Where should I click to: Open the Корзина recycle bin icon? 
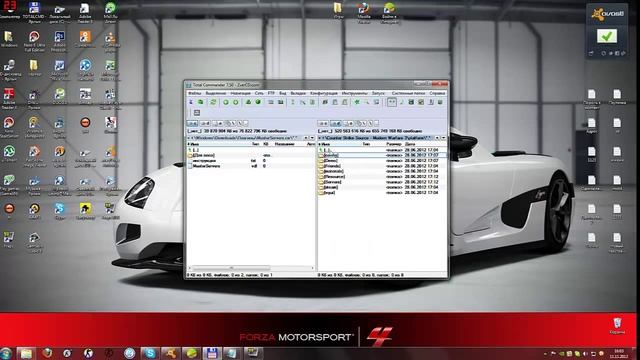(x=617, y=326)
